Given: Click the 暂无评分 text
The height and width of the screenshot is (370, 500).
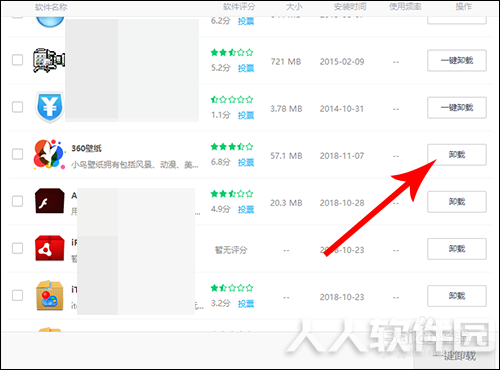Looking at the screenshot, I should (x=231, y=250).
